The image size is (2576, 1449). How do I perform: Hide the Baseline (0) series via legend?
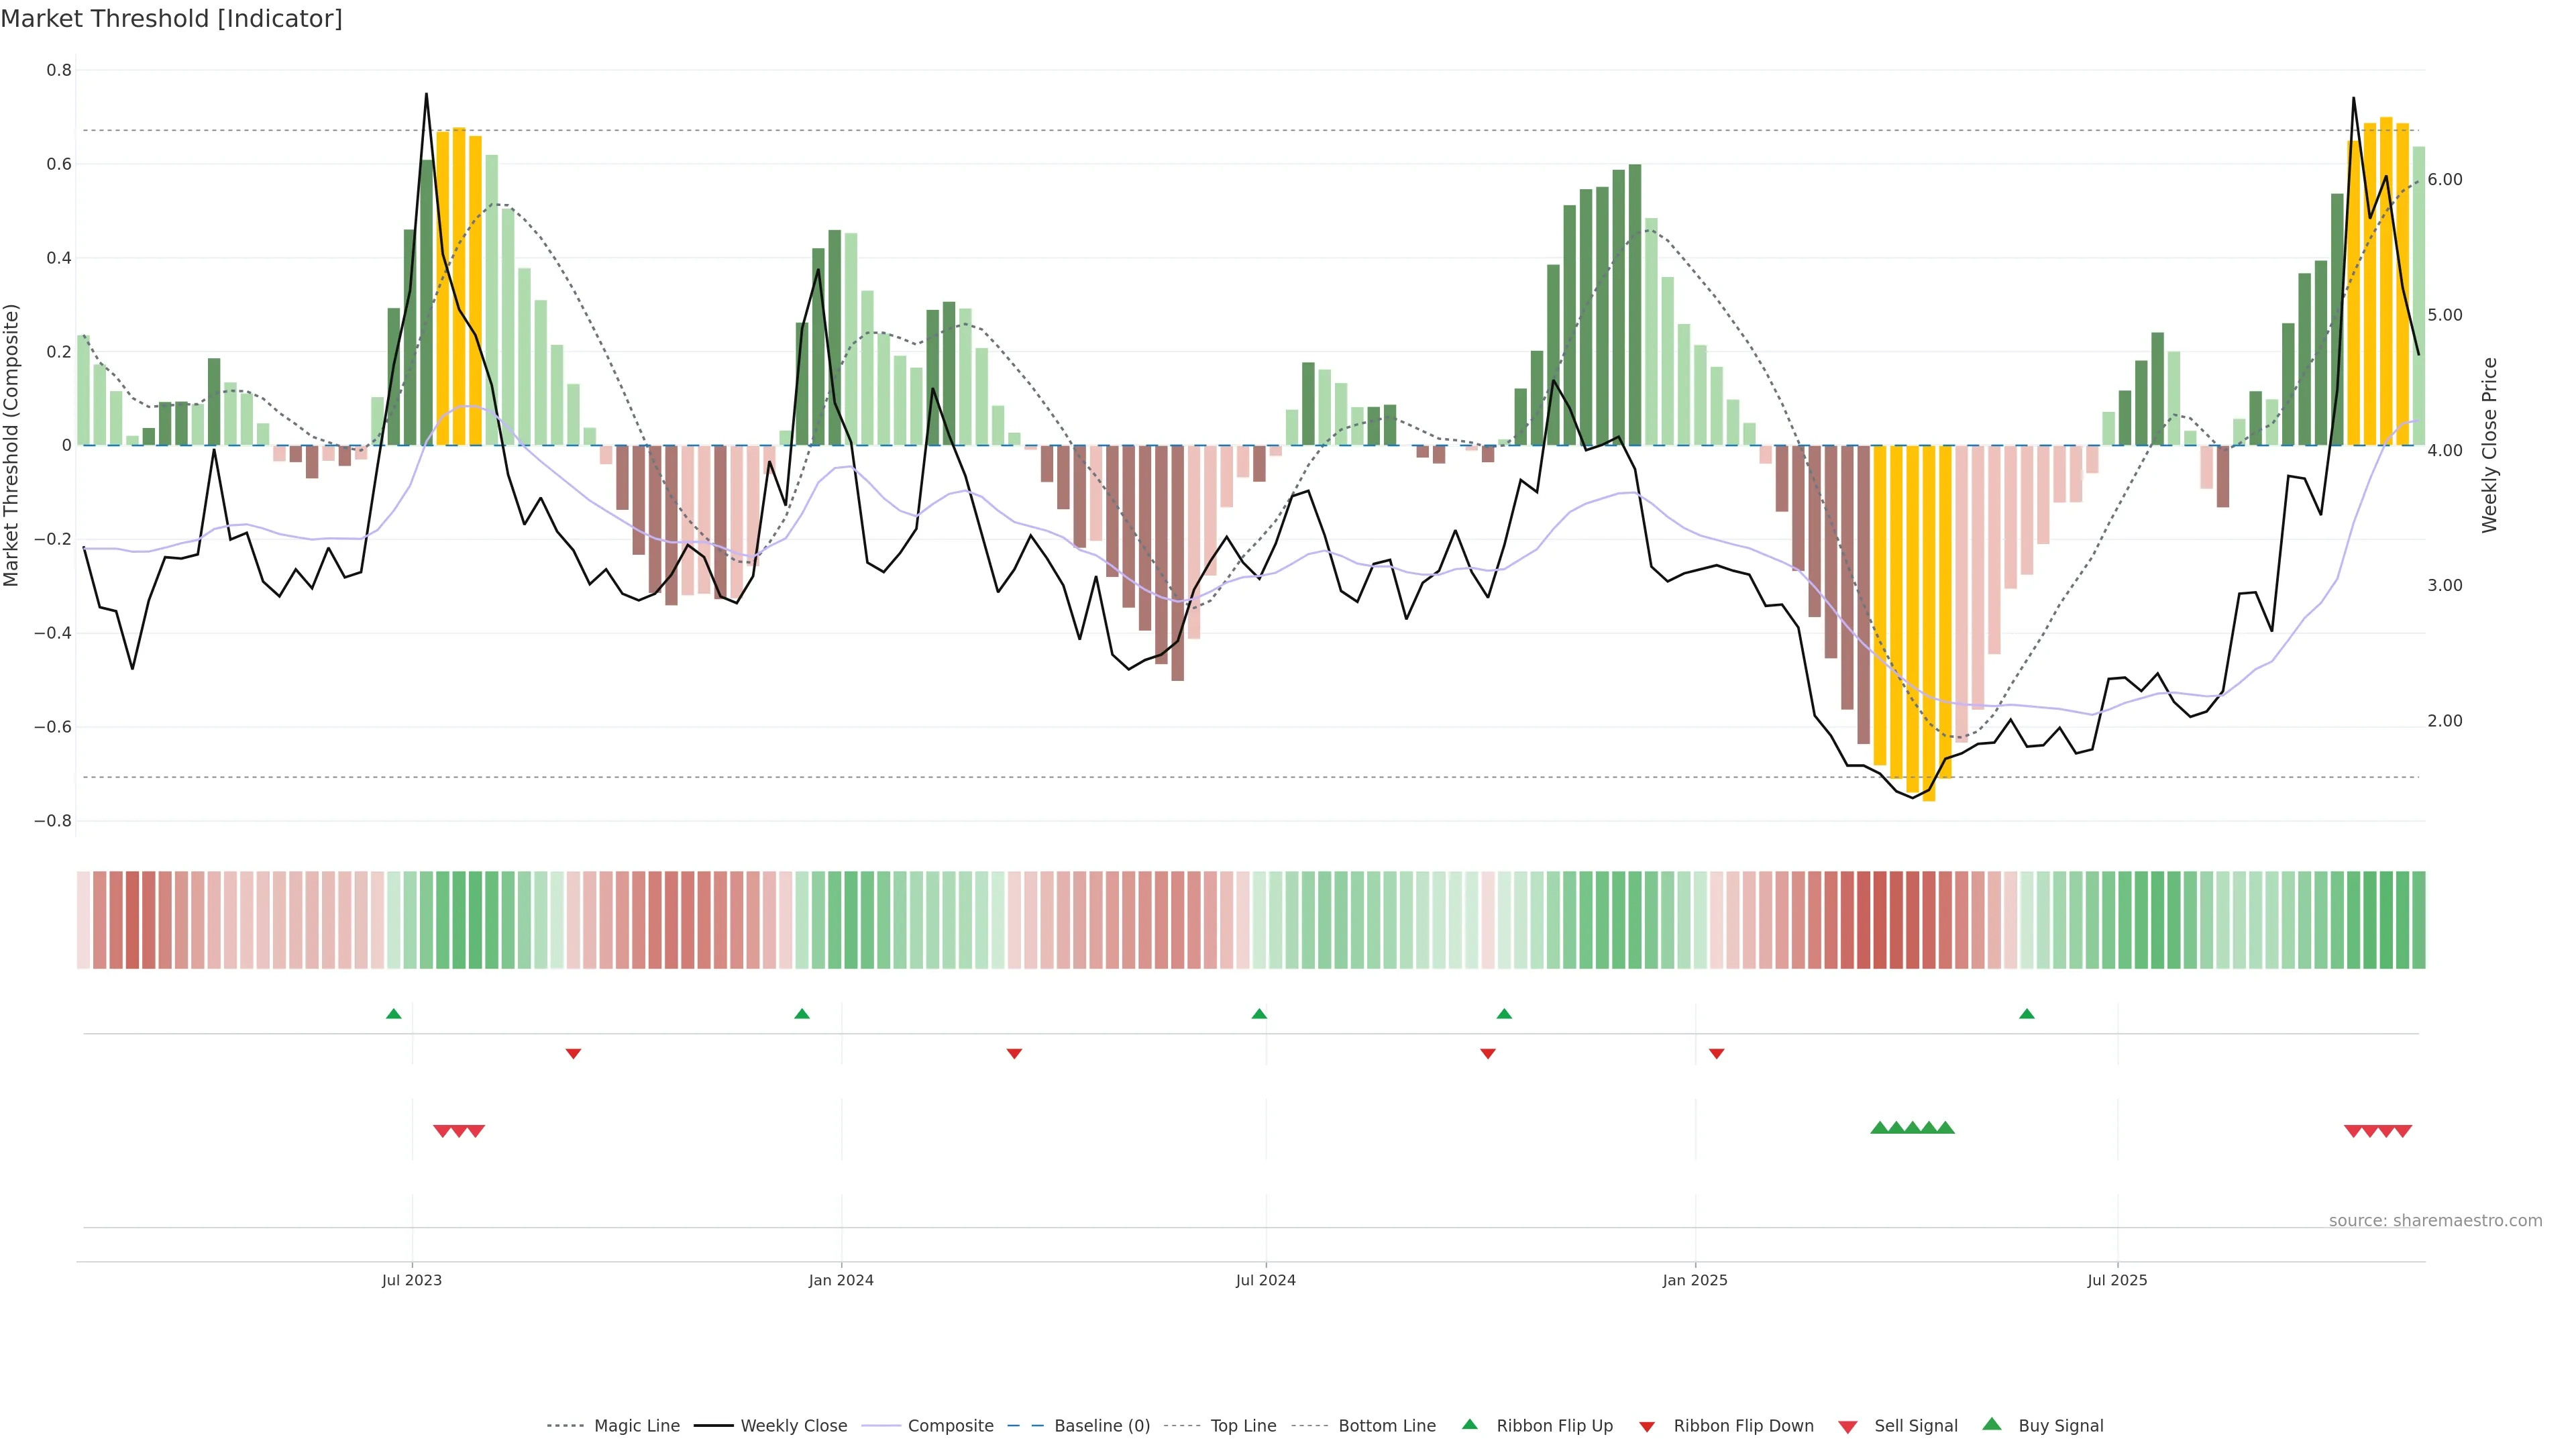1102,1426
